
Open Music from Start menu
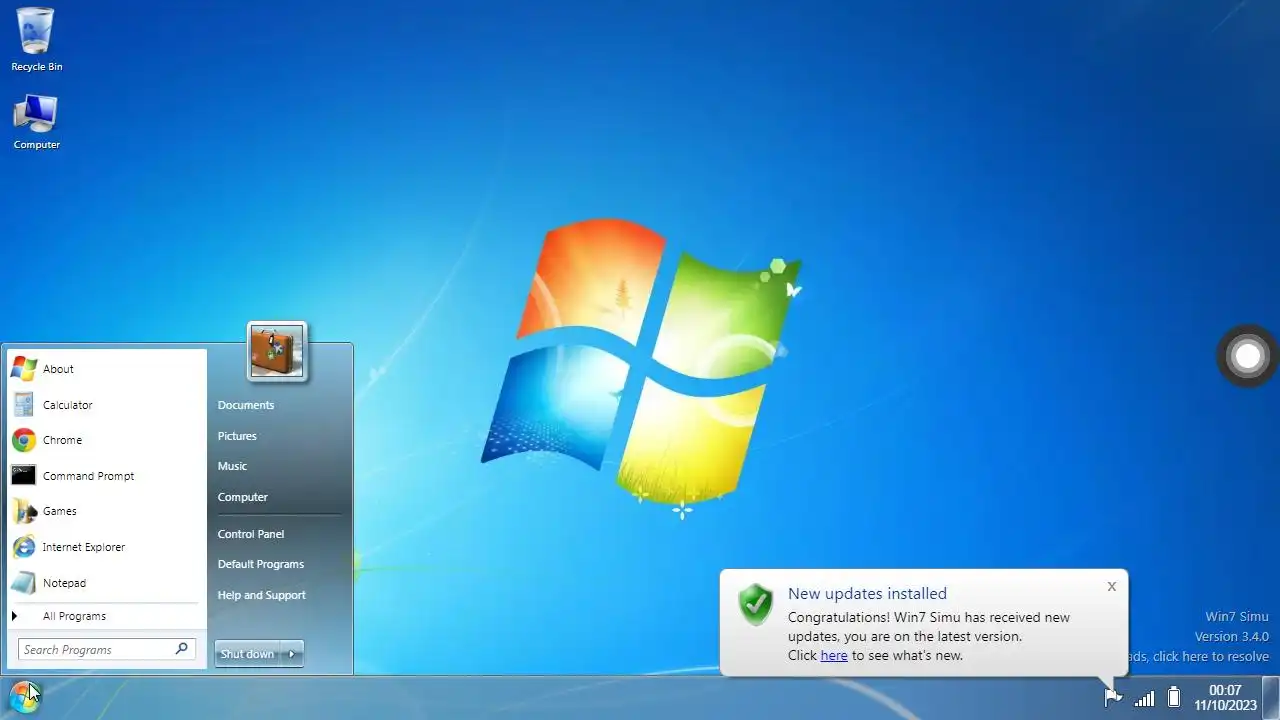[x=232, y=466]
